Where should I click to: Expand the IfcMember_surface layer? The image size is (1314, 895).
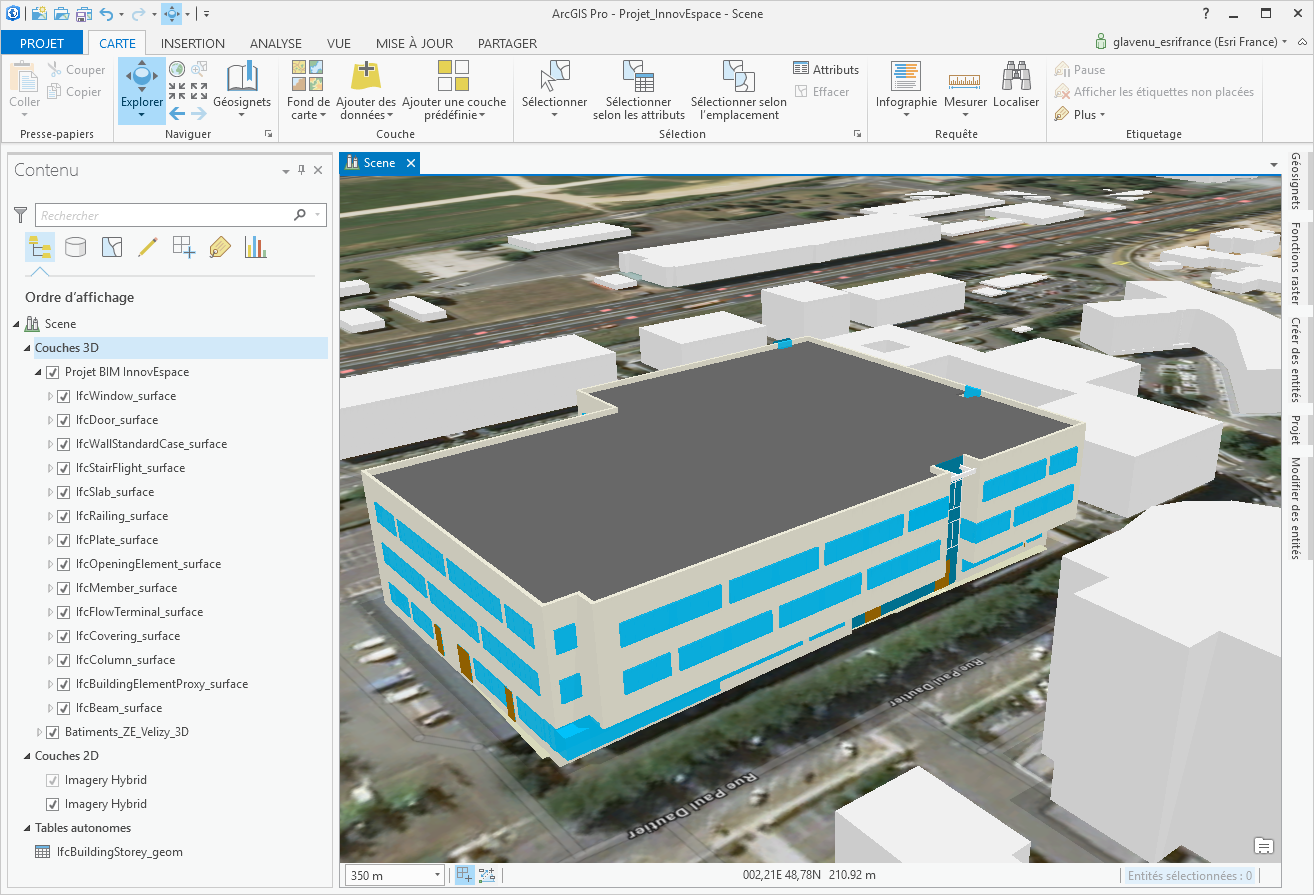[x=51, y=588]
